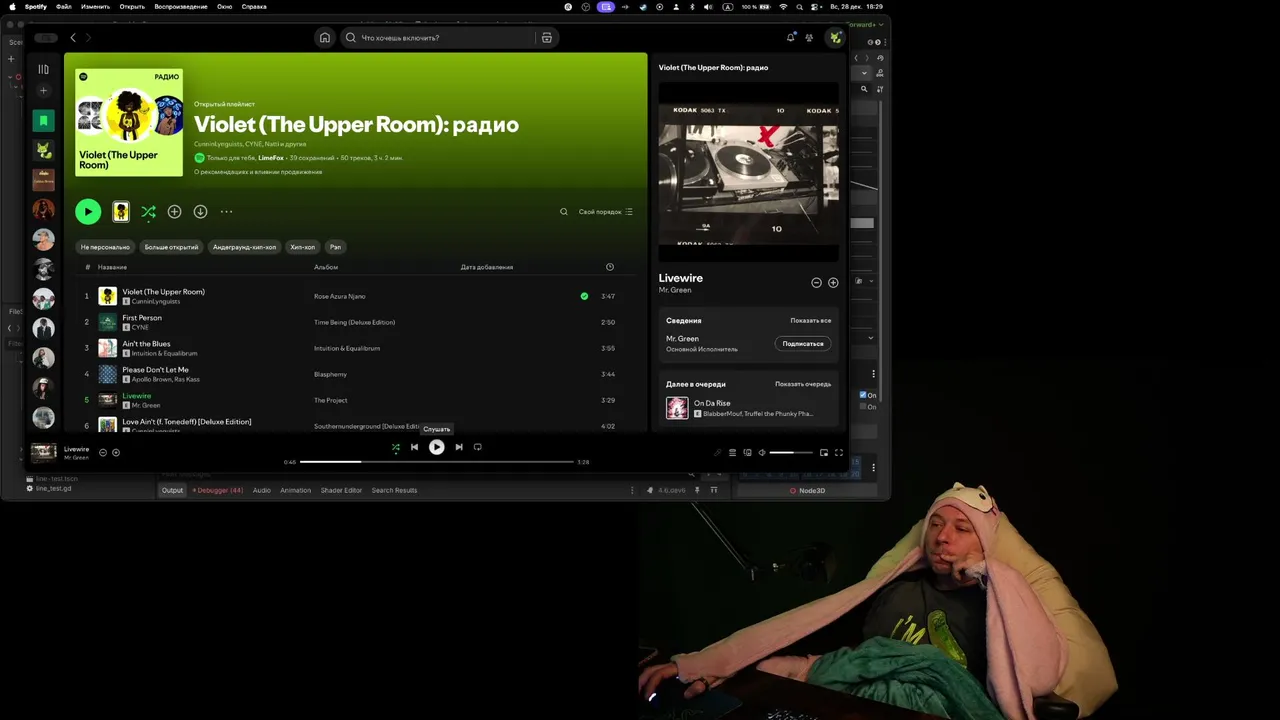
Task: Download the playlist with the arrow icon
Action: pos(200,211)
